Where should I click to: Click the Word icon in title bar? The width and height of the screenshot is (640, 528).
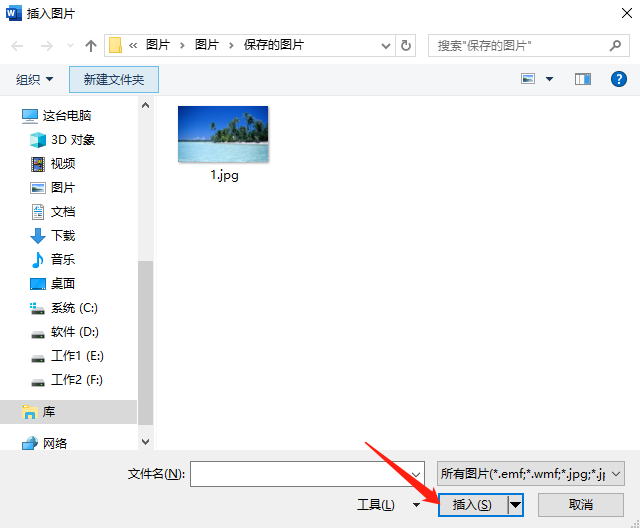click(x=13, y=13)
